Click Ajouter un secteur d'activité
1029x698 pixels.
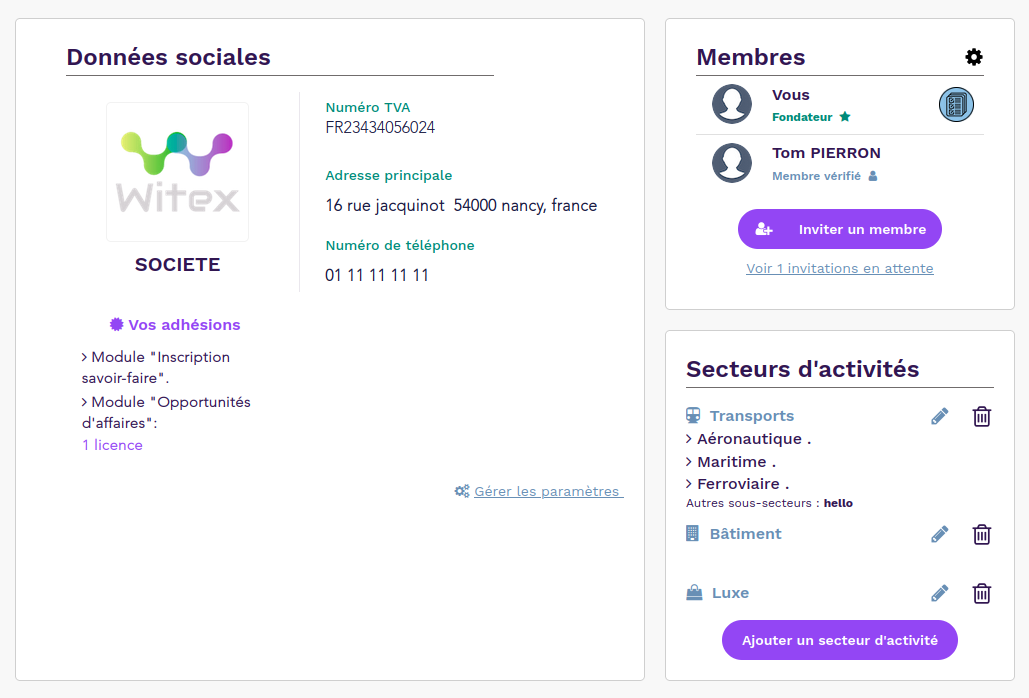(839, 640)
